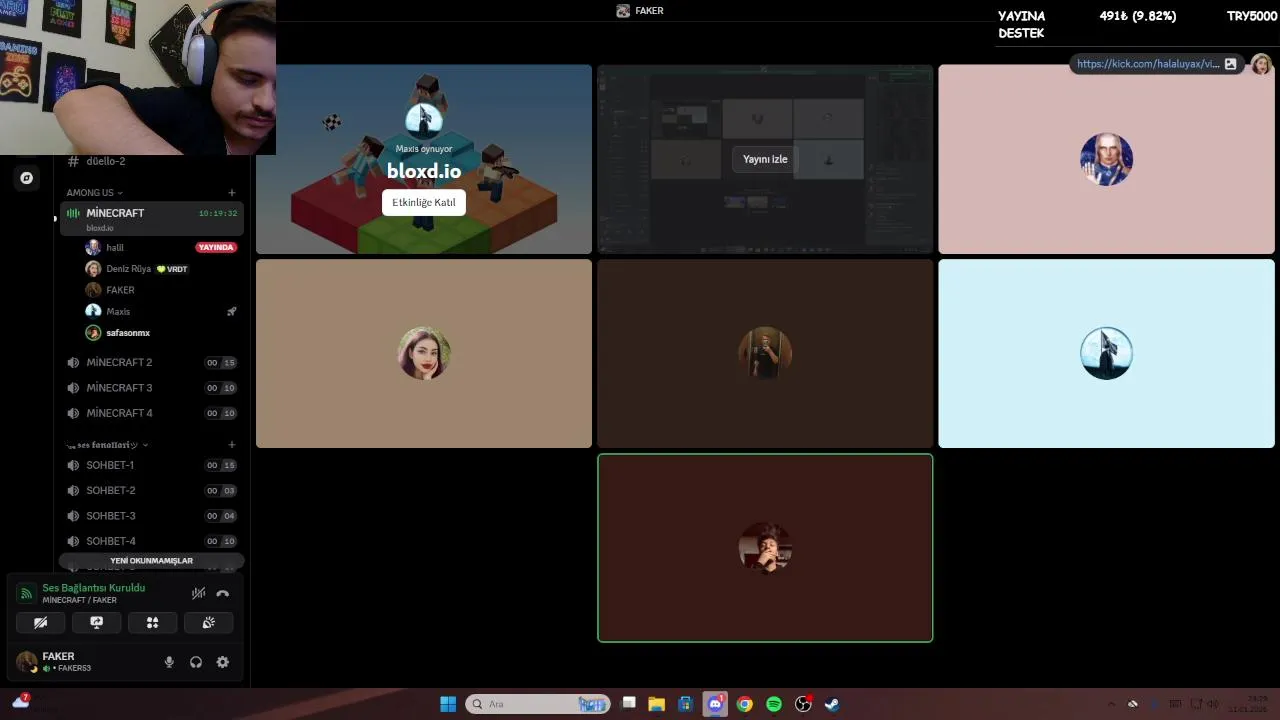Click the YAYINDA live badge next to halil

(216, 247)
